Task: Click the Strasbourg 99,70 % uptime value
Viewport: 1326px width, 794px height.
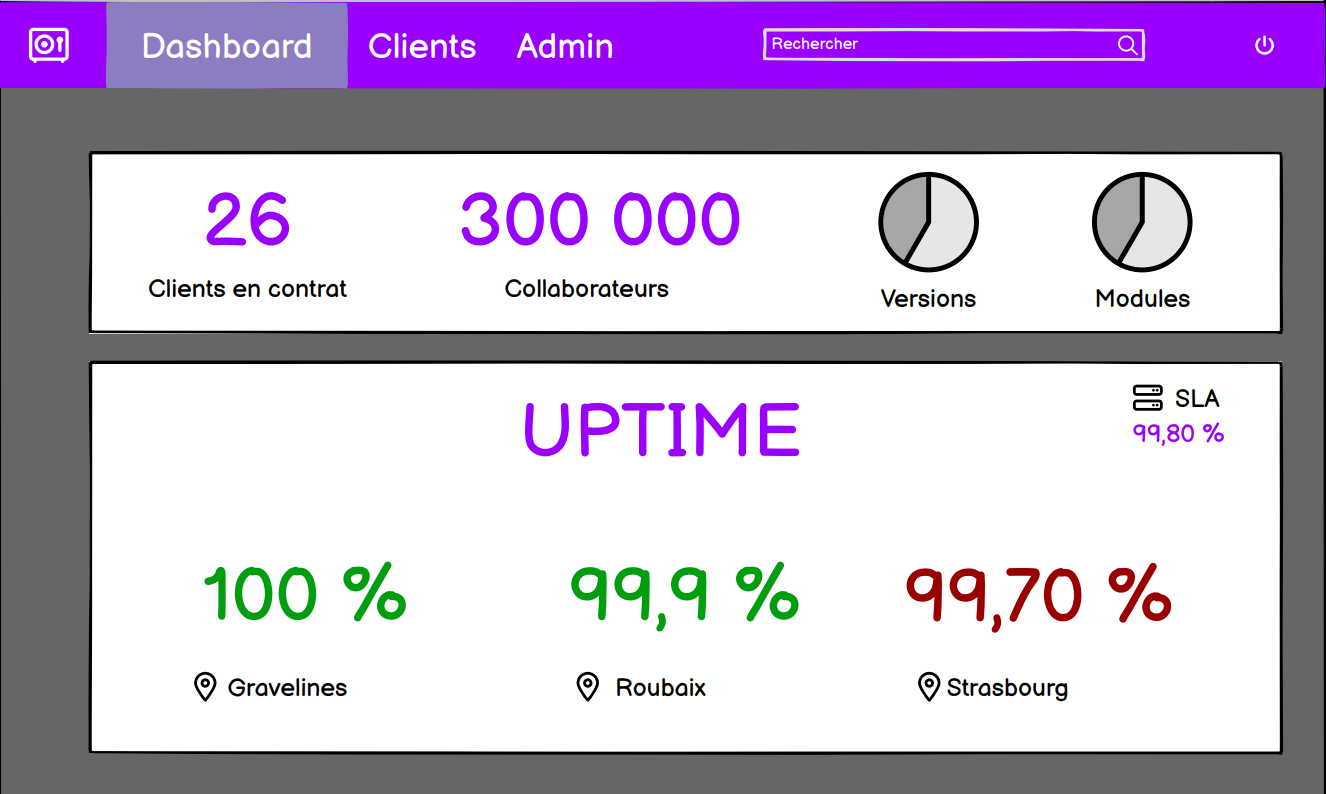Action: pos(1038,594)
